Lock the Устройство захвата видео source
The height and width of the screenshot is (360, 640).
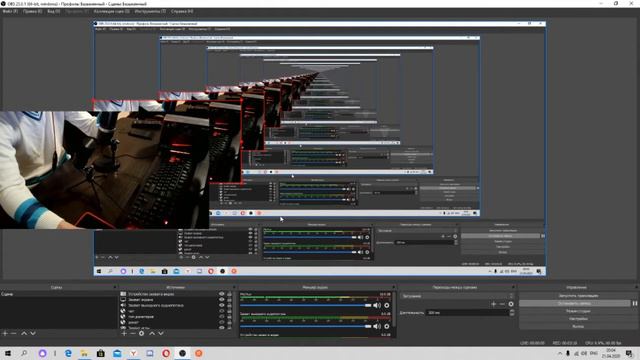pyautogui.click(x=229, y=294)
